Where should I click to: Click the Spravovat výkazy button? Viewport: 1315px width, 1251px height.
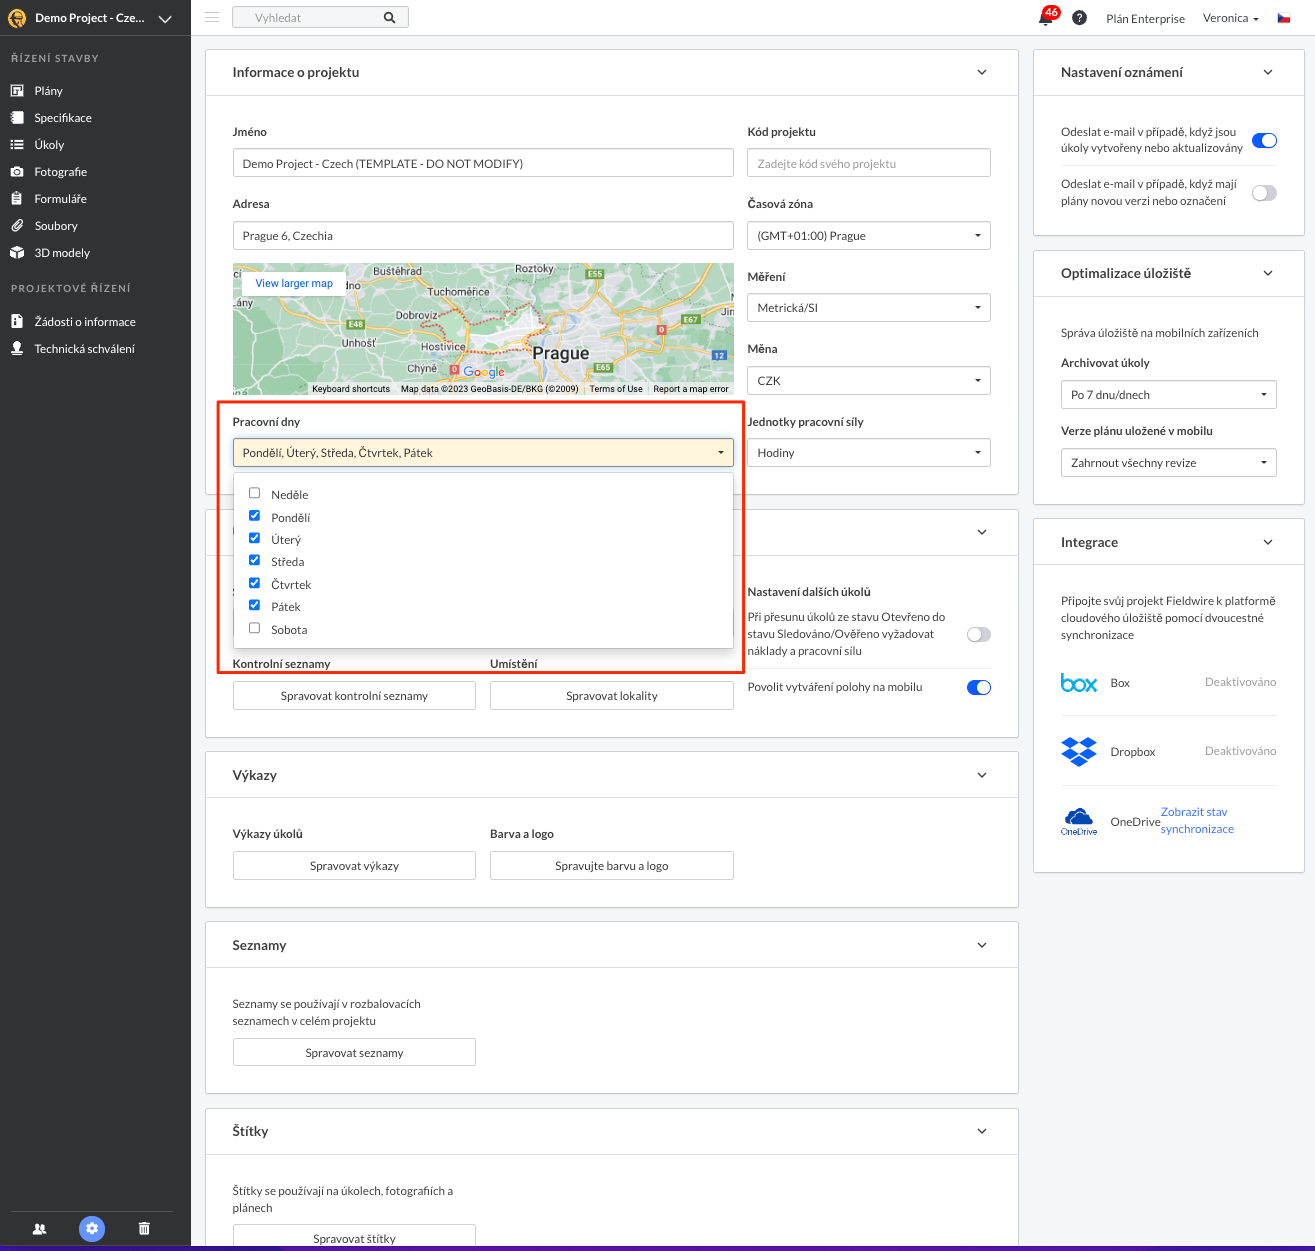pyautogui.click(x=354, y=866)
